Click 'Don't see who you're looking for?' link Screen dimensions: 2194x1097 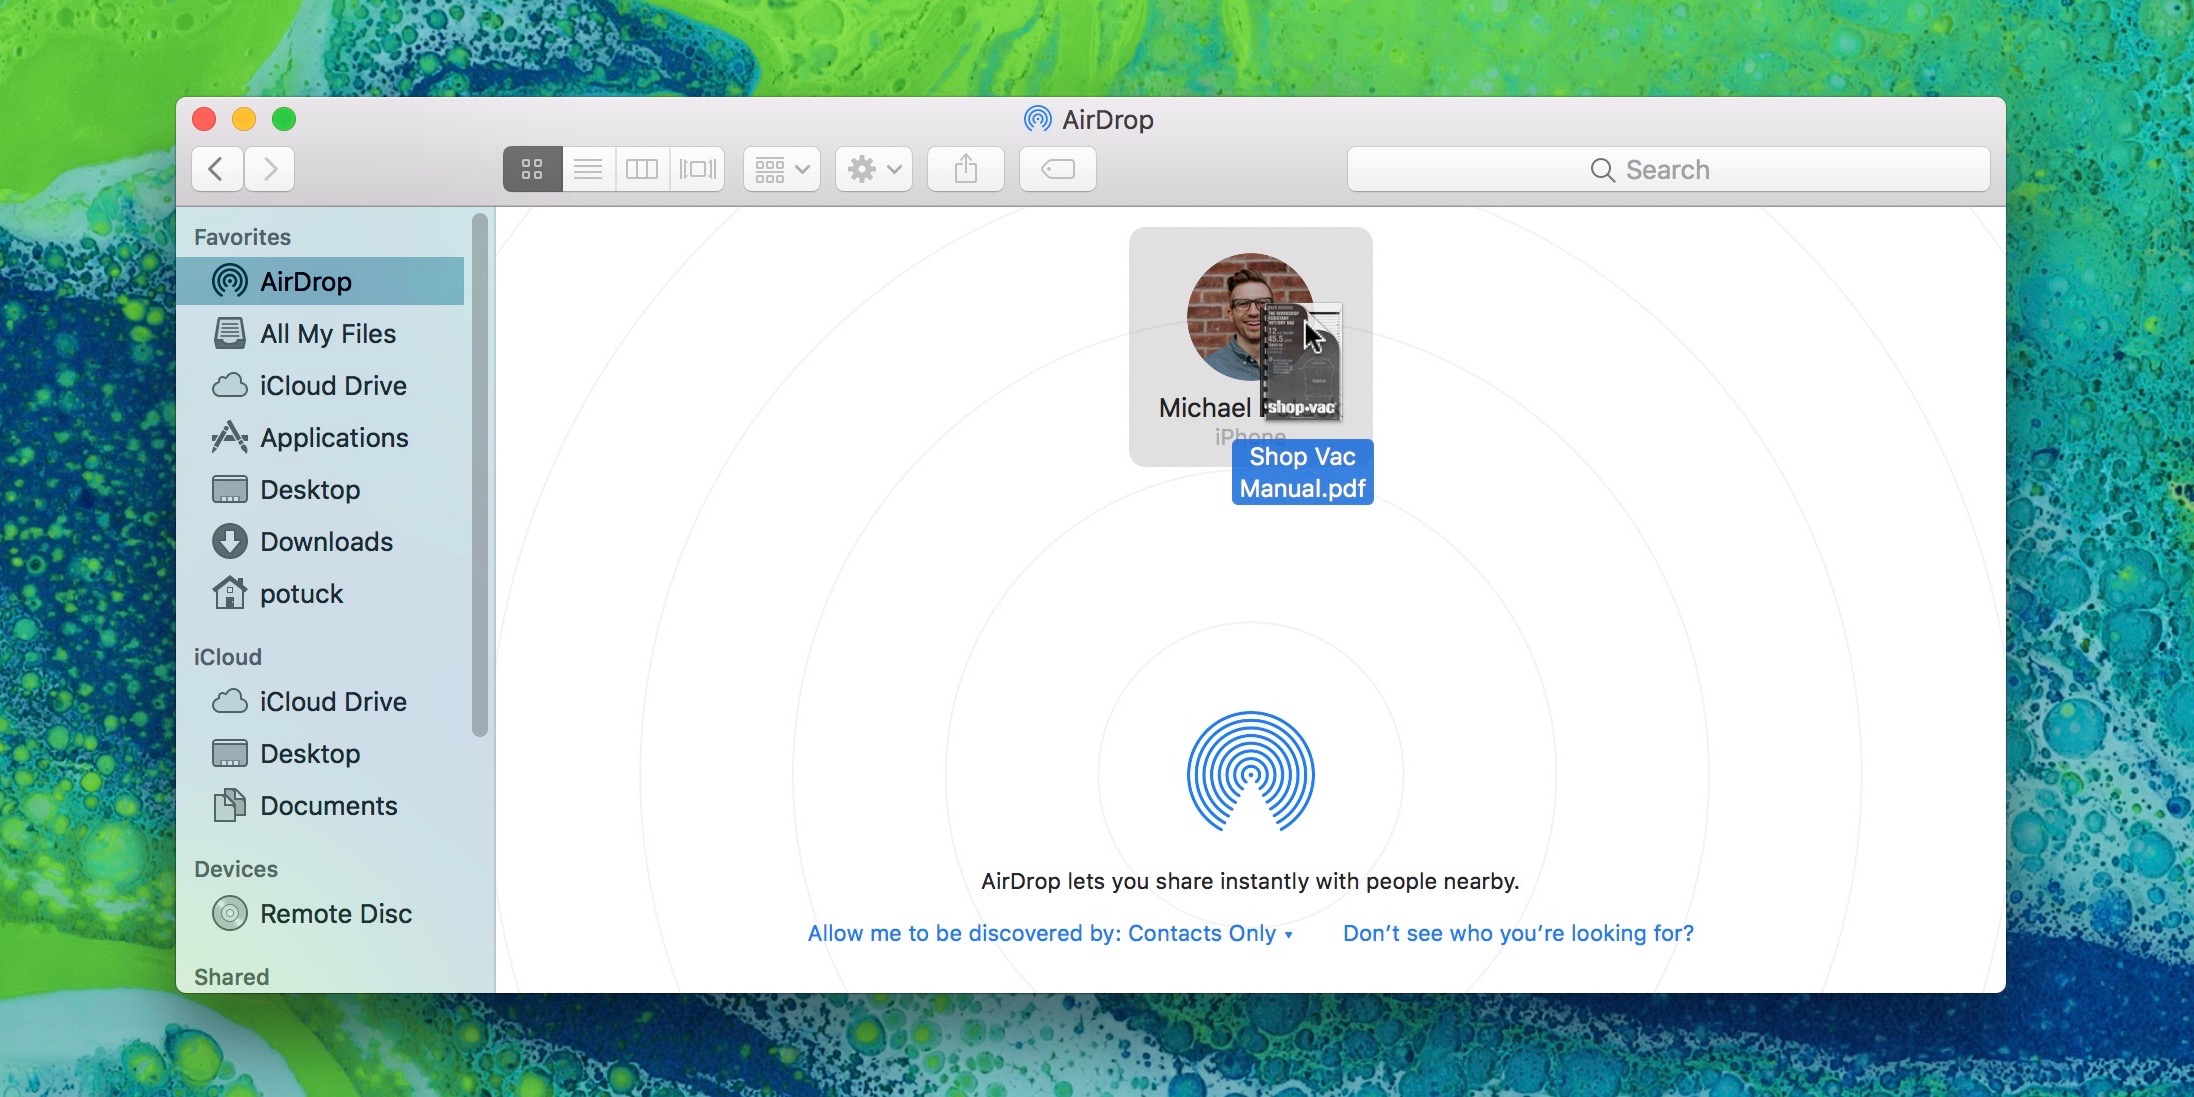click(1517, 933)
